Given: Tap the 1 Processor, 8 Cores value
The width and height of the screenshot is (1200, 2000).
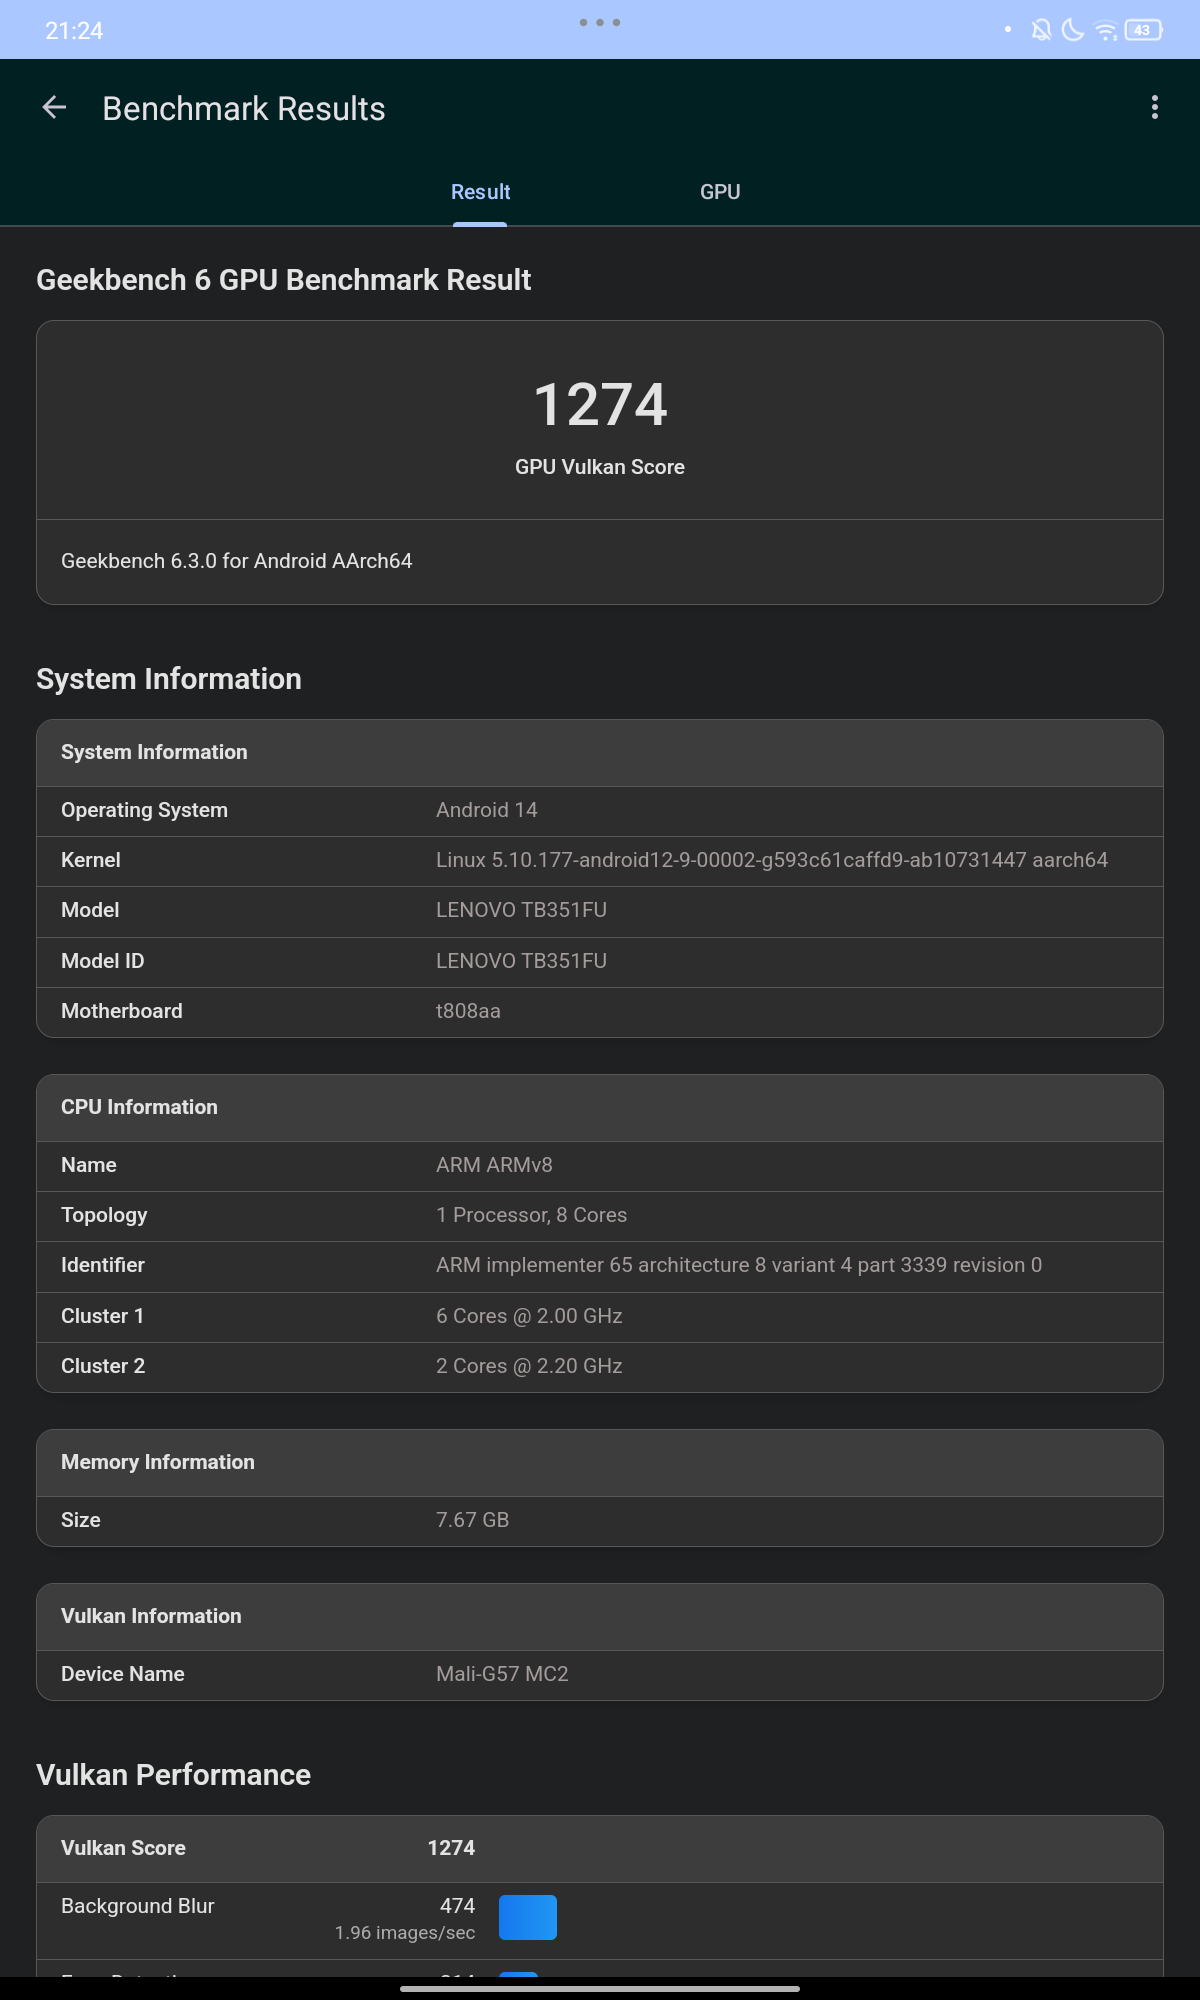Looking at the screenshot, I should click(531, 1215).
